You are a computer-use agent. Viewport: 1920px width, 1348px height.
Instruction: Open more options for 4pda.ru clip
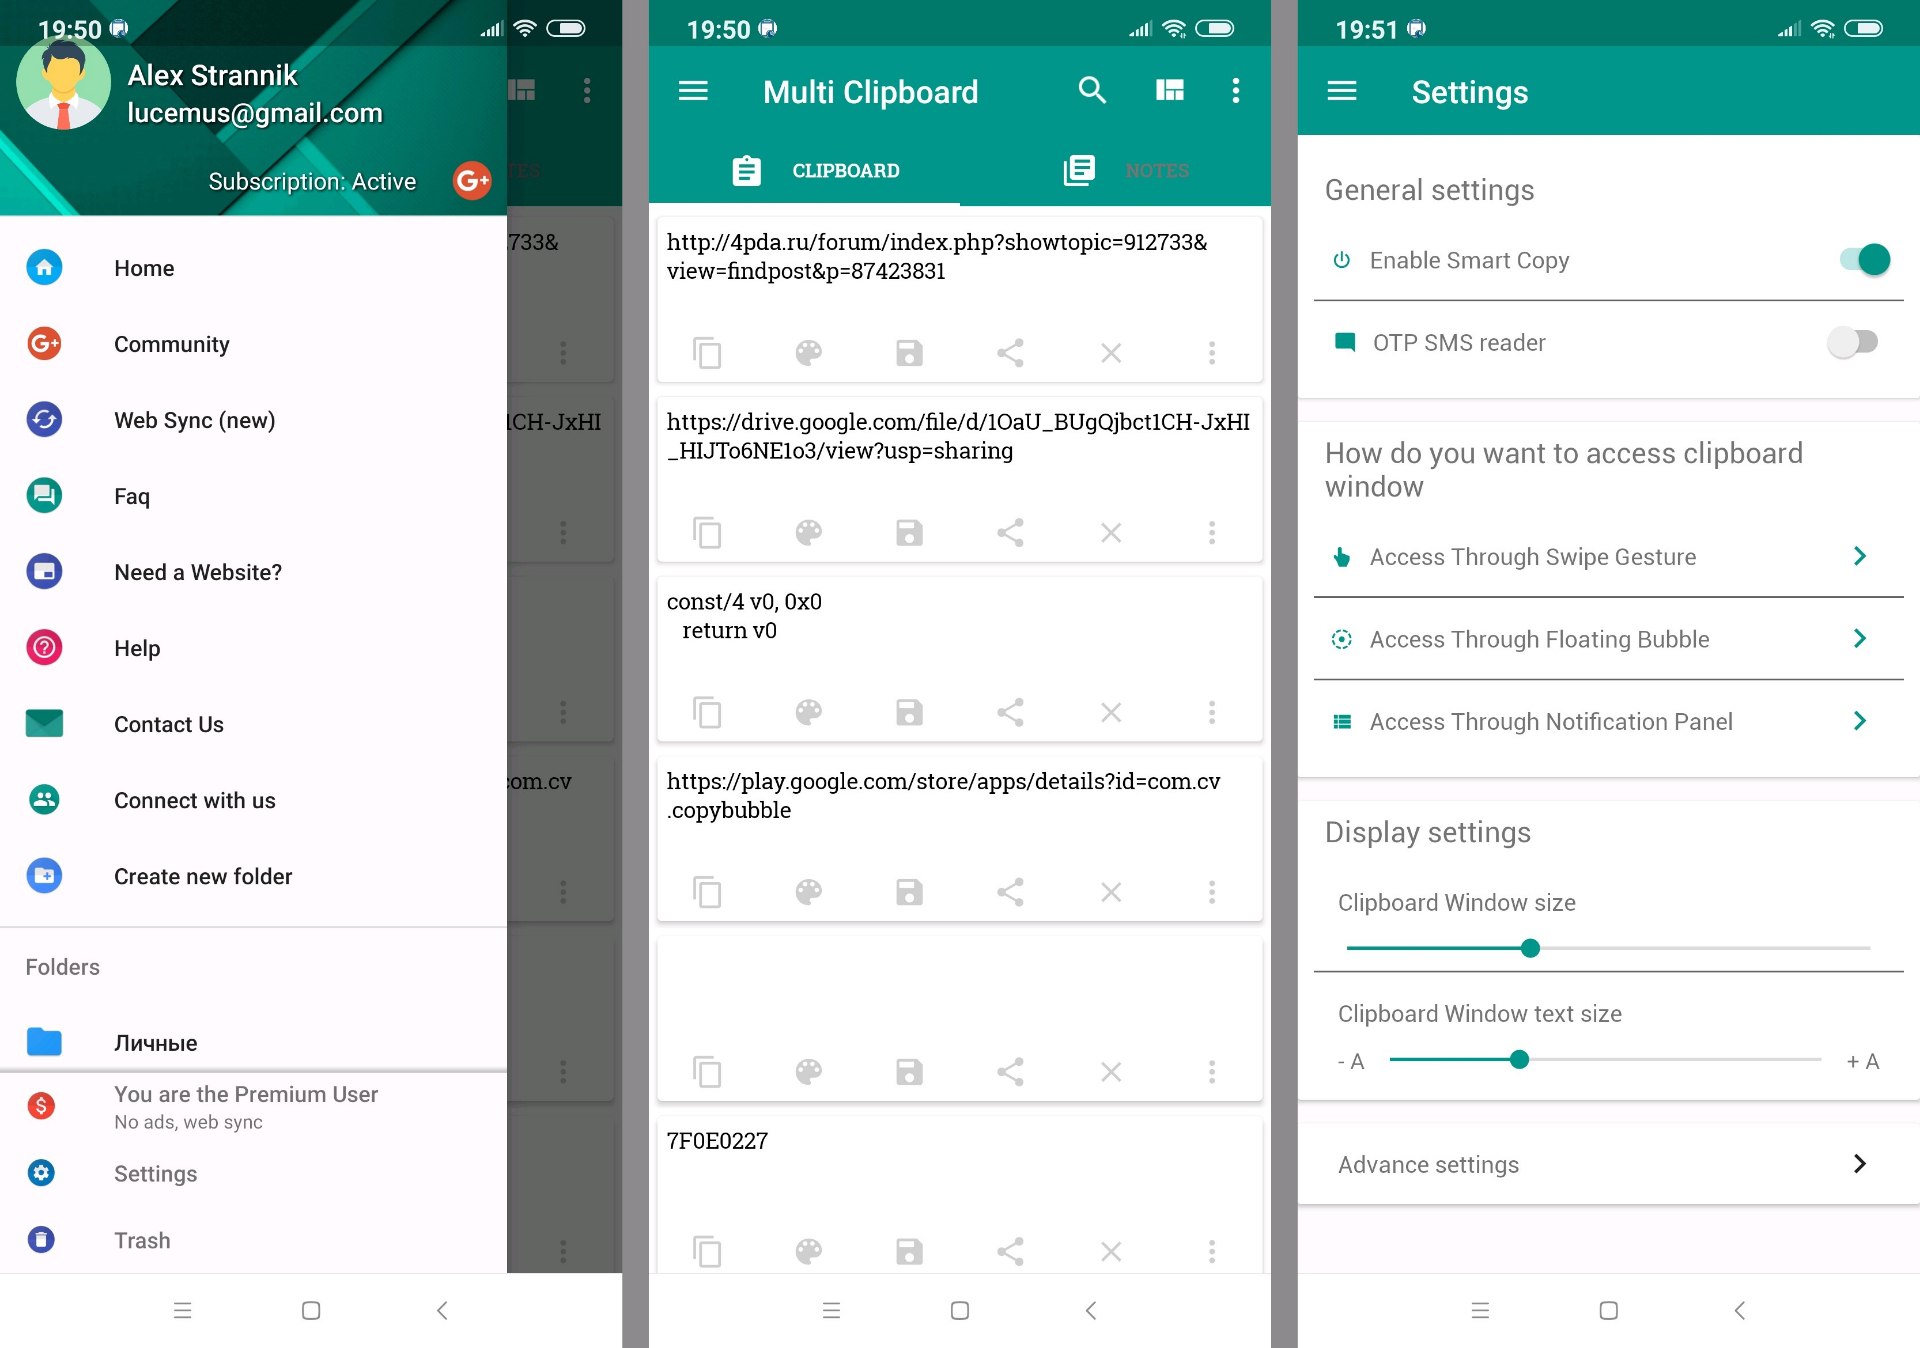coord(1212,353)
